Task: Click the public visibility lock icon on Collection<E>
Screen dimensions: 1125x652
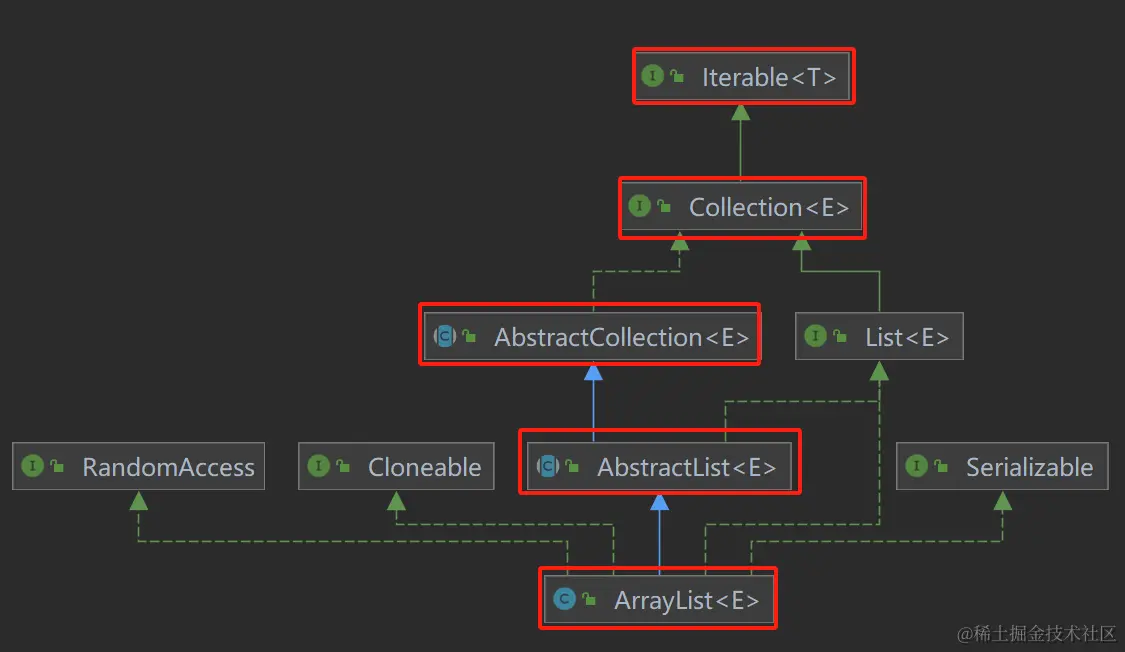Action: pos(664,206)
